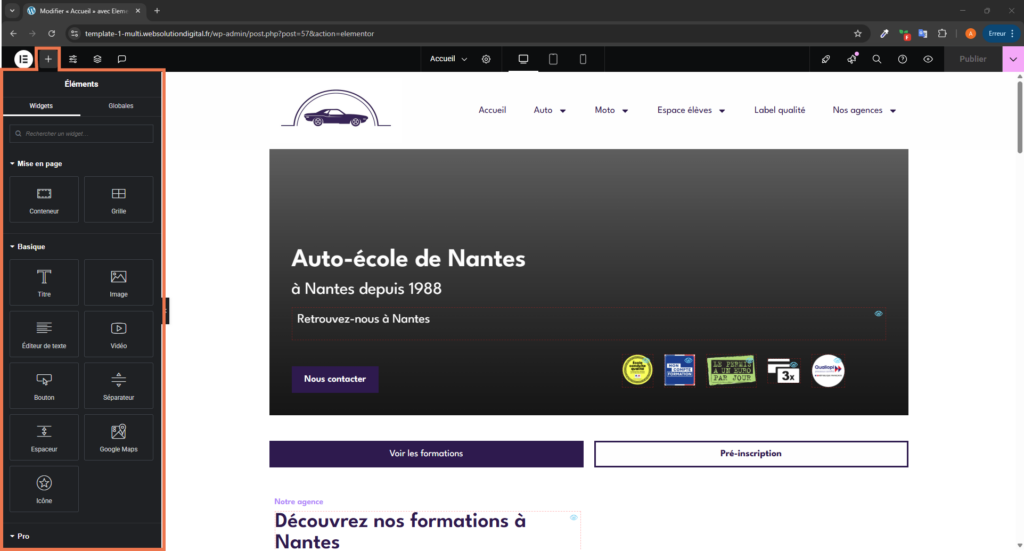Open the Accueil page dropdown
The image size is (1024, 551).
tap(448, 59)
